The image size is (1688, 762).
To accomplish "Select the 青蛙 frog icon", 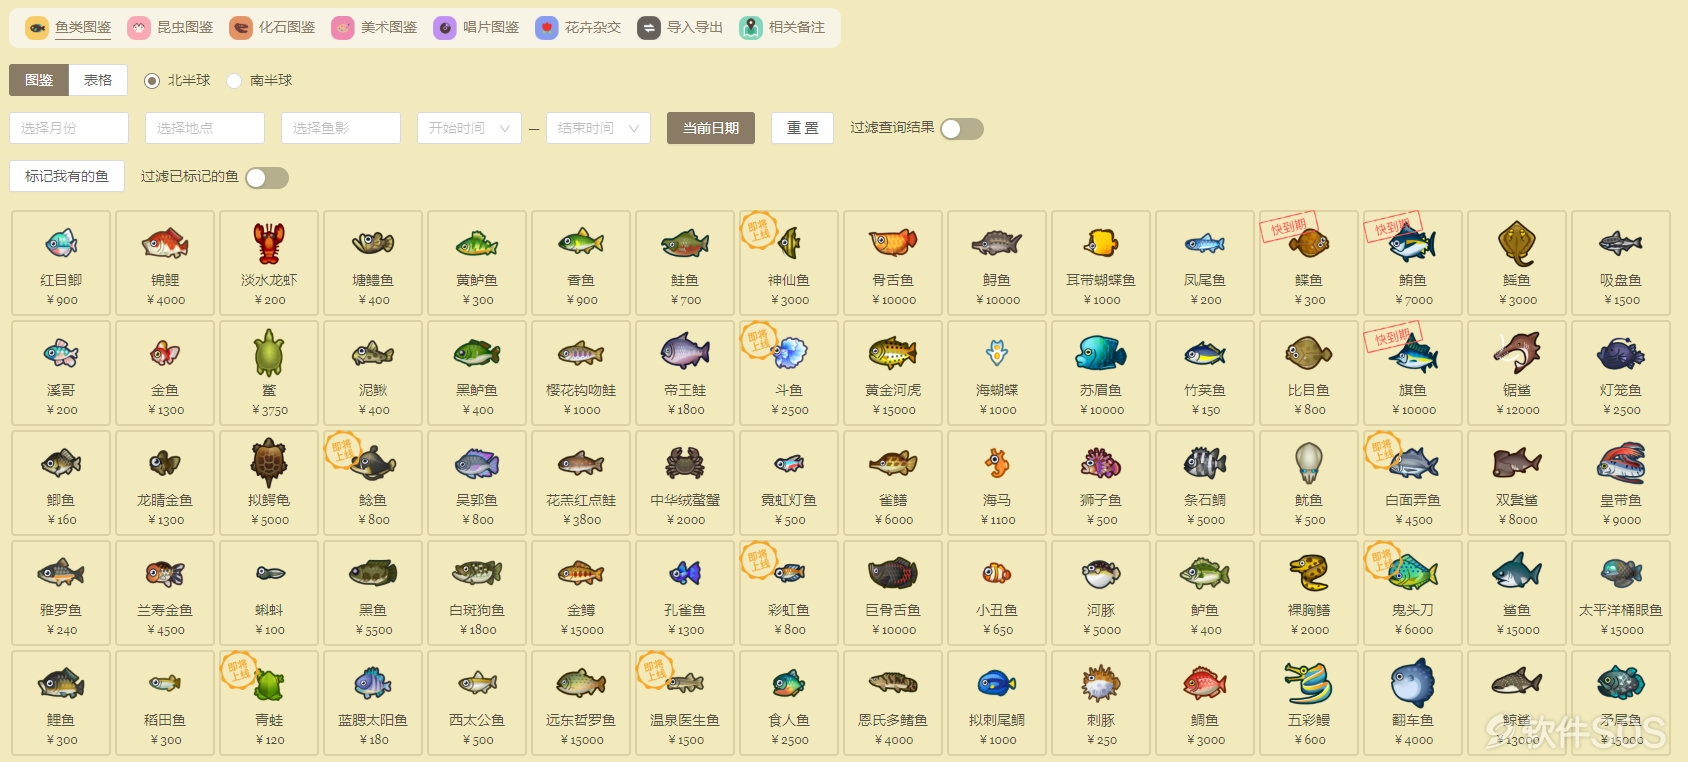I will (x=269, y=683).
